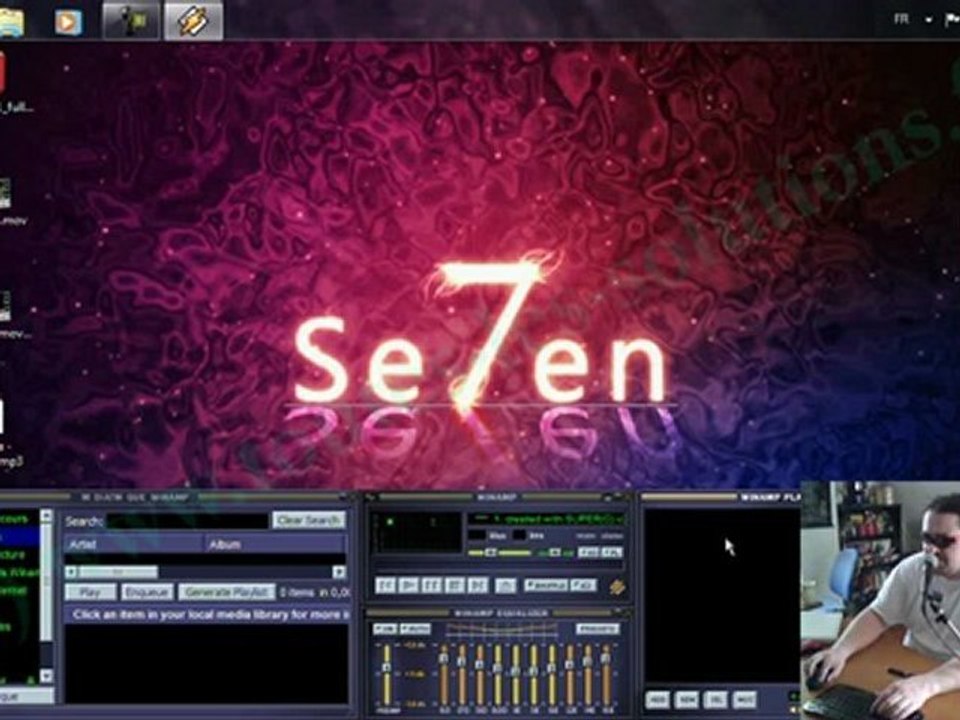Click the media library Play button

coord(90,592)
